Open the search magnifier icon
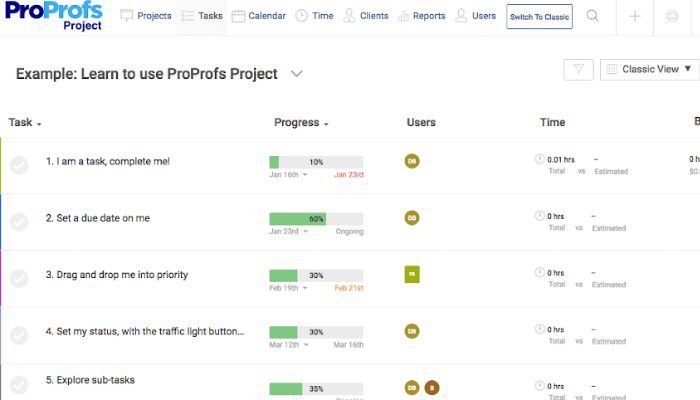 tap(592, 16)
